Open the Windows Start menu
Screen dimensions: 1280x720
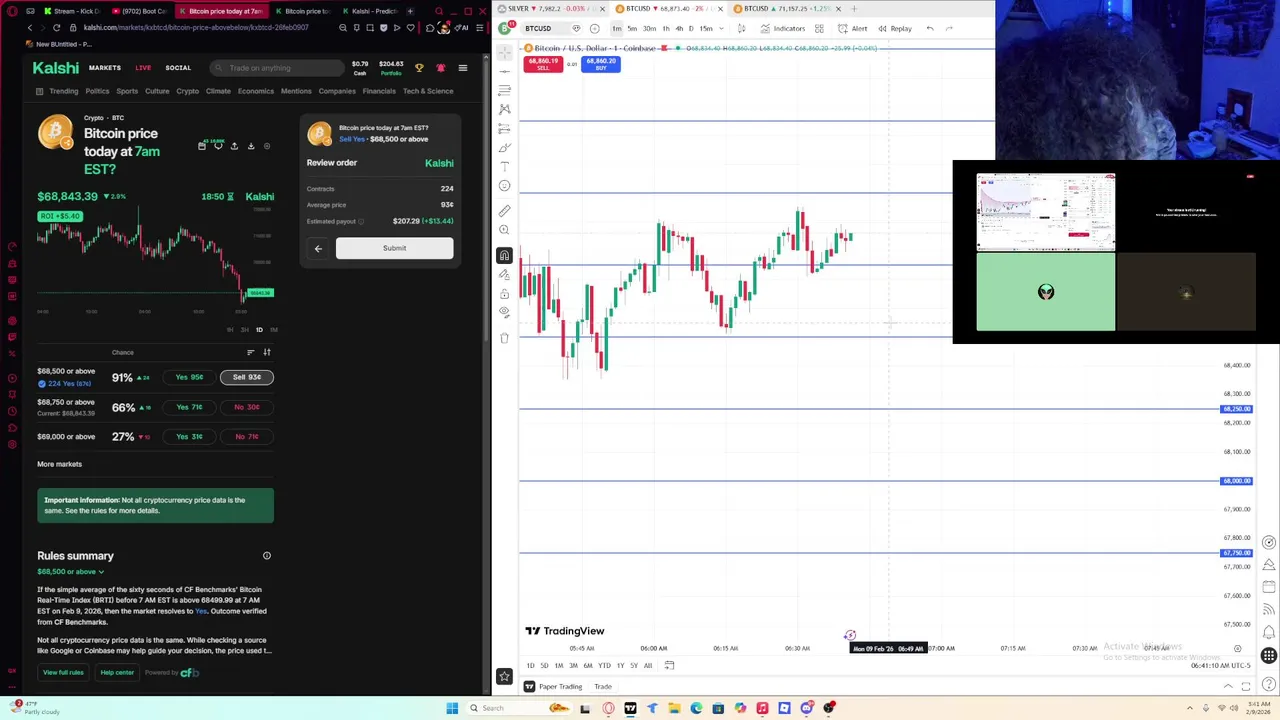[452, 708]
